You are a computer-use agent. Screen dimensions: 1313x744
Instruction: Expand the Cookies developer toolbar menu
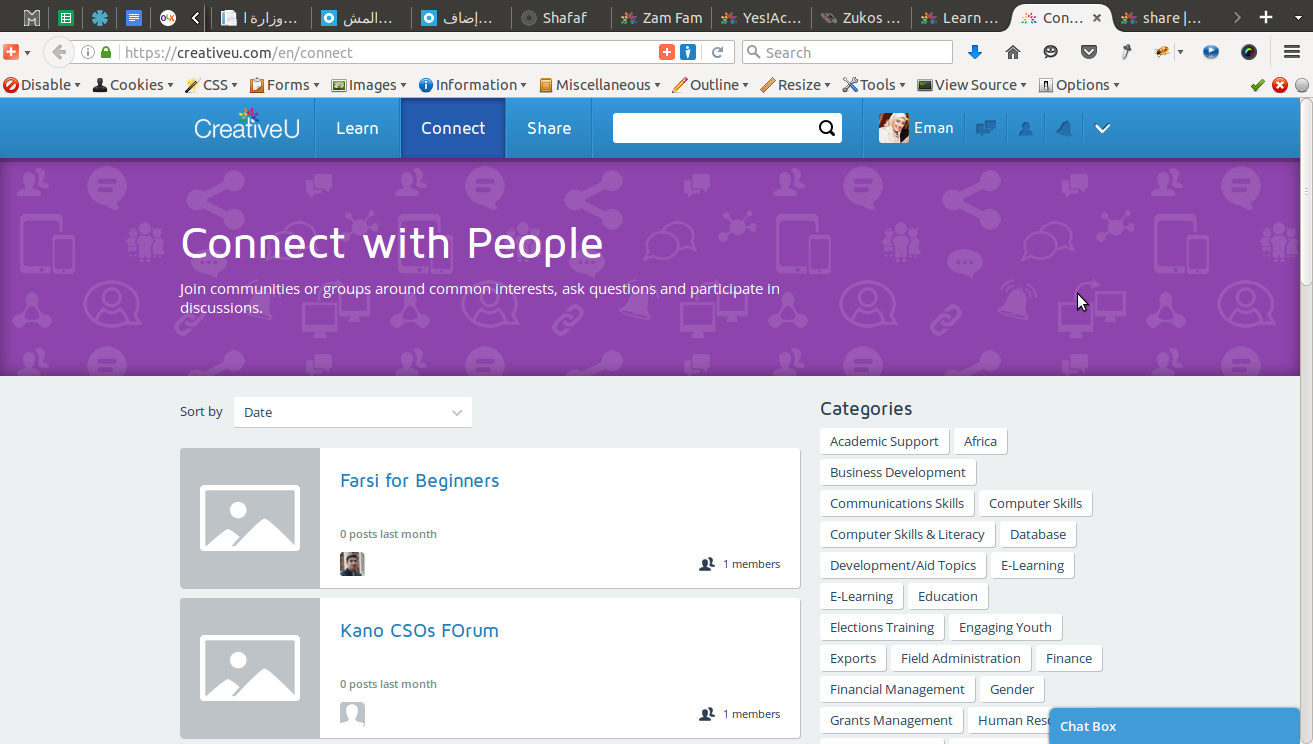(x=132, y=85)
